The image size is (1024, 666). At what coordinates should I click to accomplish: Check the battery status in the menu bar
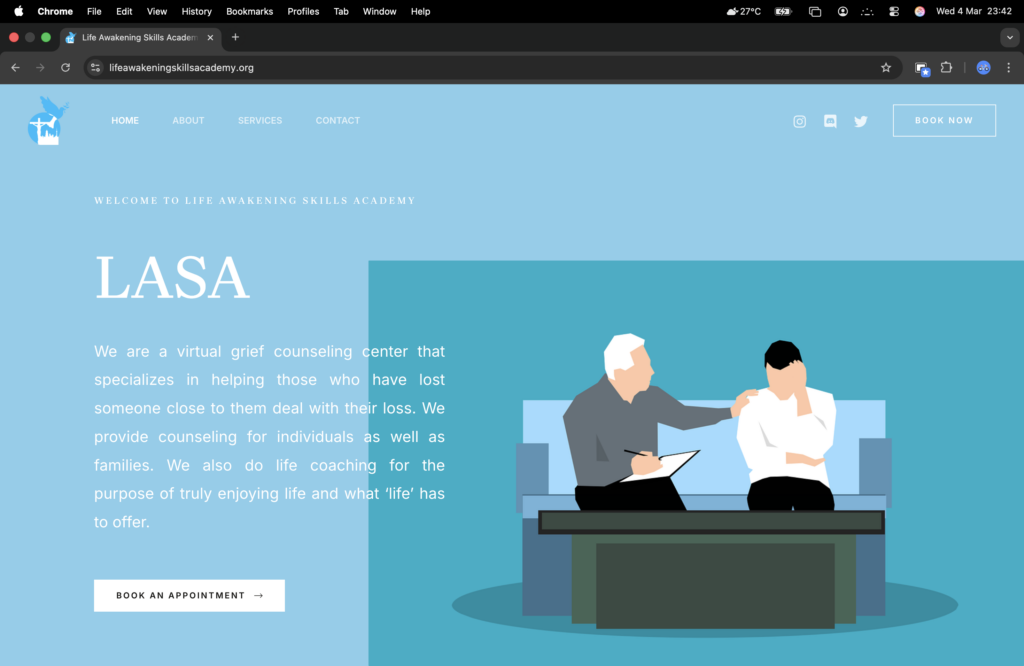click(x=782, y=11)
